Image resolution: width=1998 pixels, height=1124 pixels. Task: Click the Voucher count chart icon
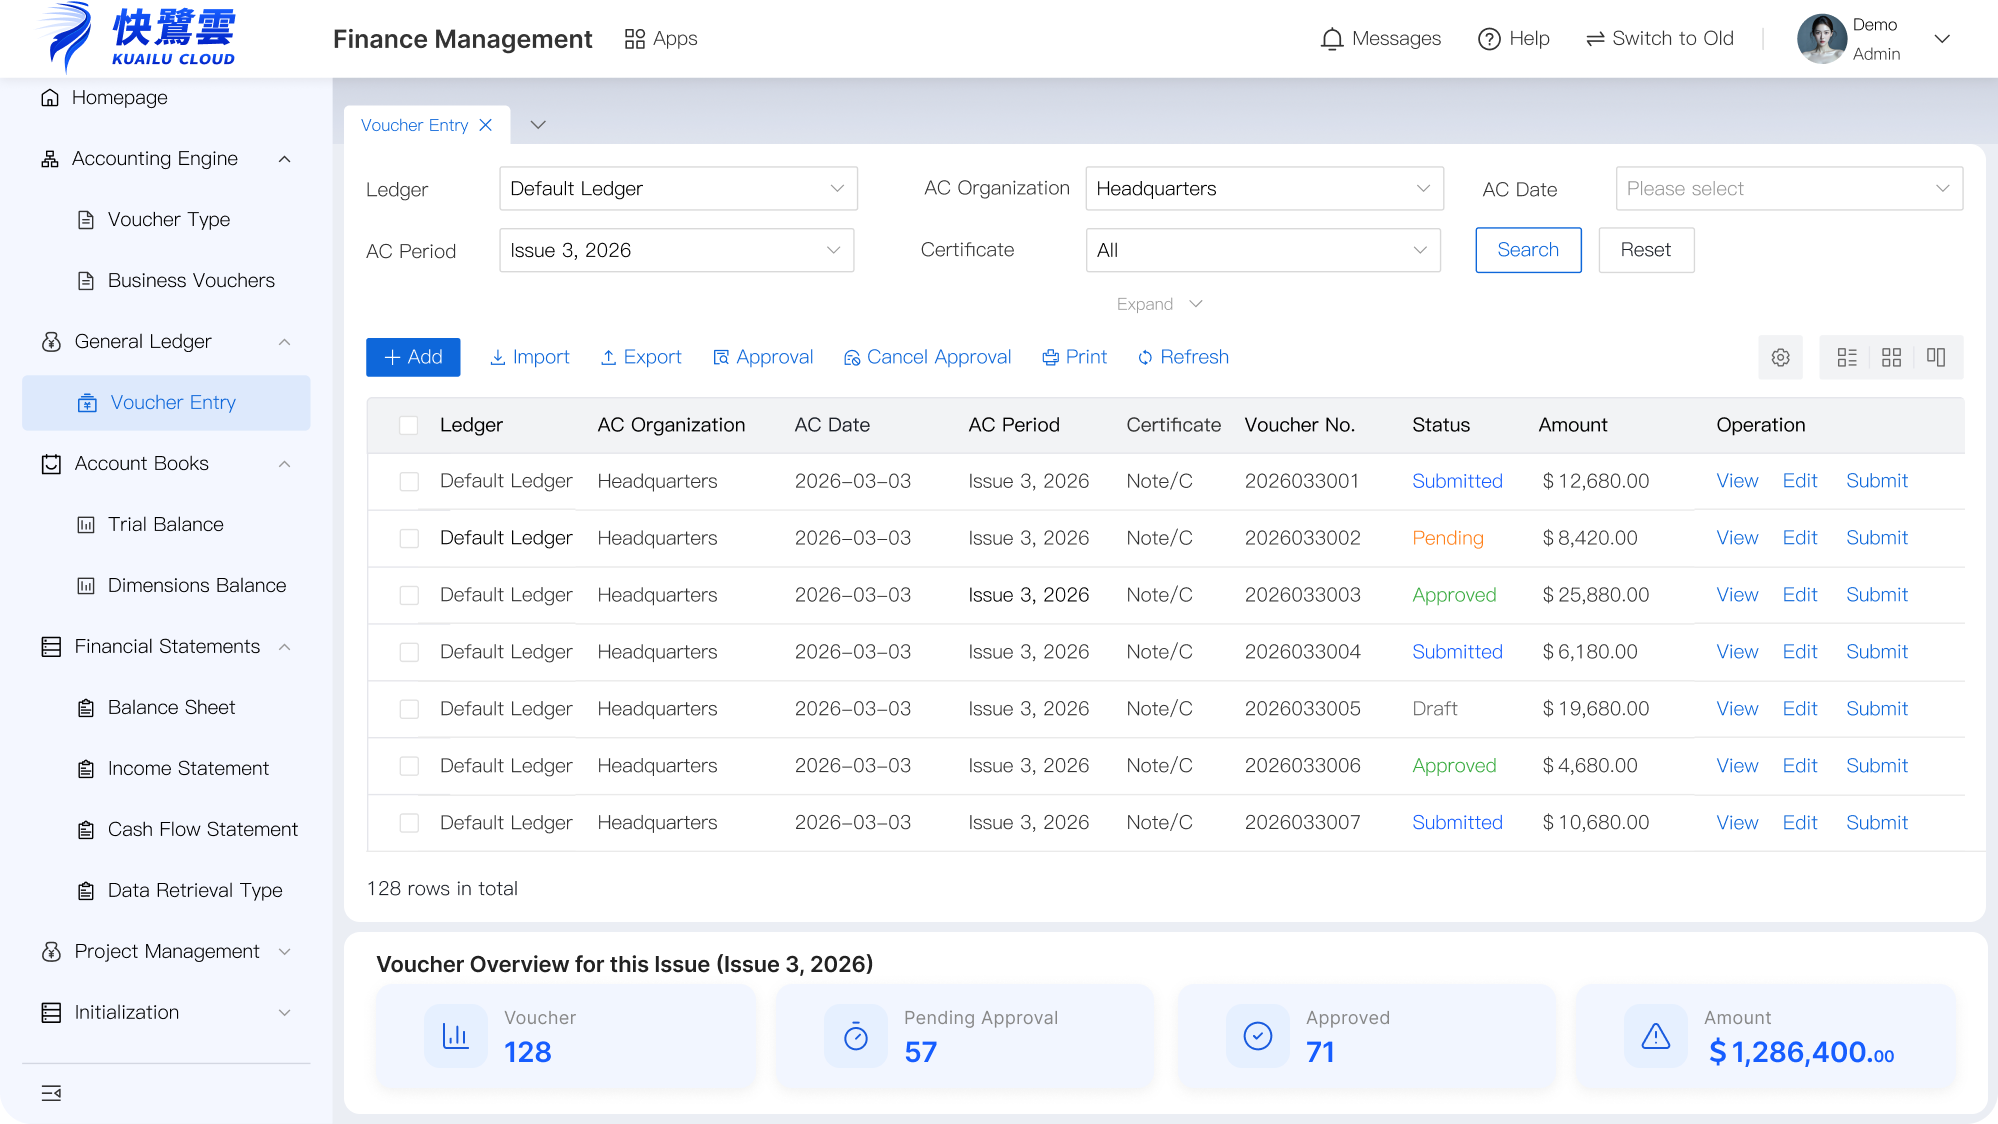[x=456, y=1036]
